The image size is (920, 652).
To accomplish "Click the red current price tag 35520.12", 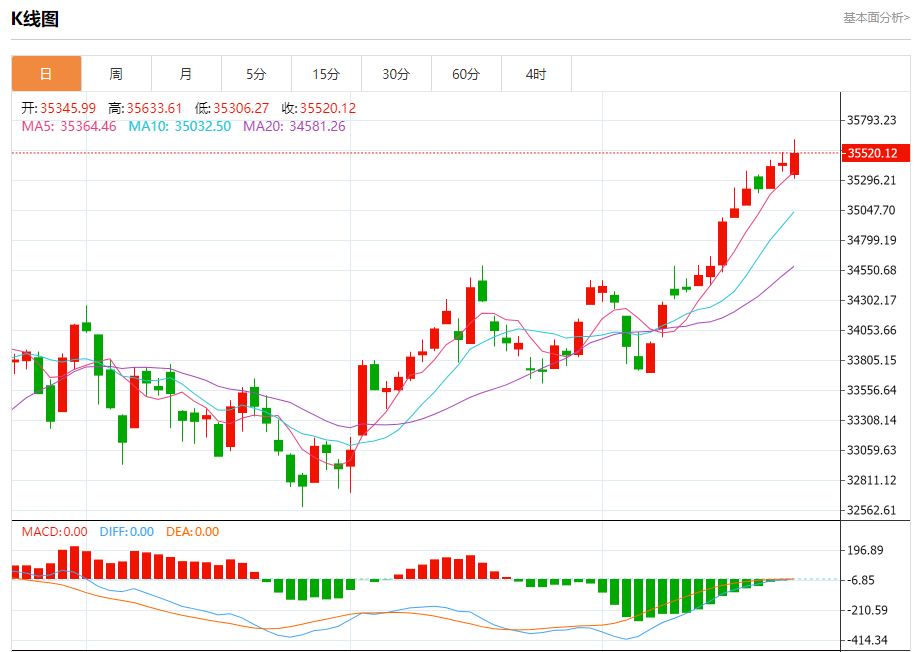I will coord(875,153).
